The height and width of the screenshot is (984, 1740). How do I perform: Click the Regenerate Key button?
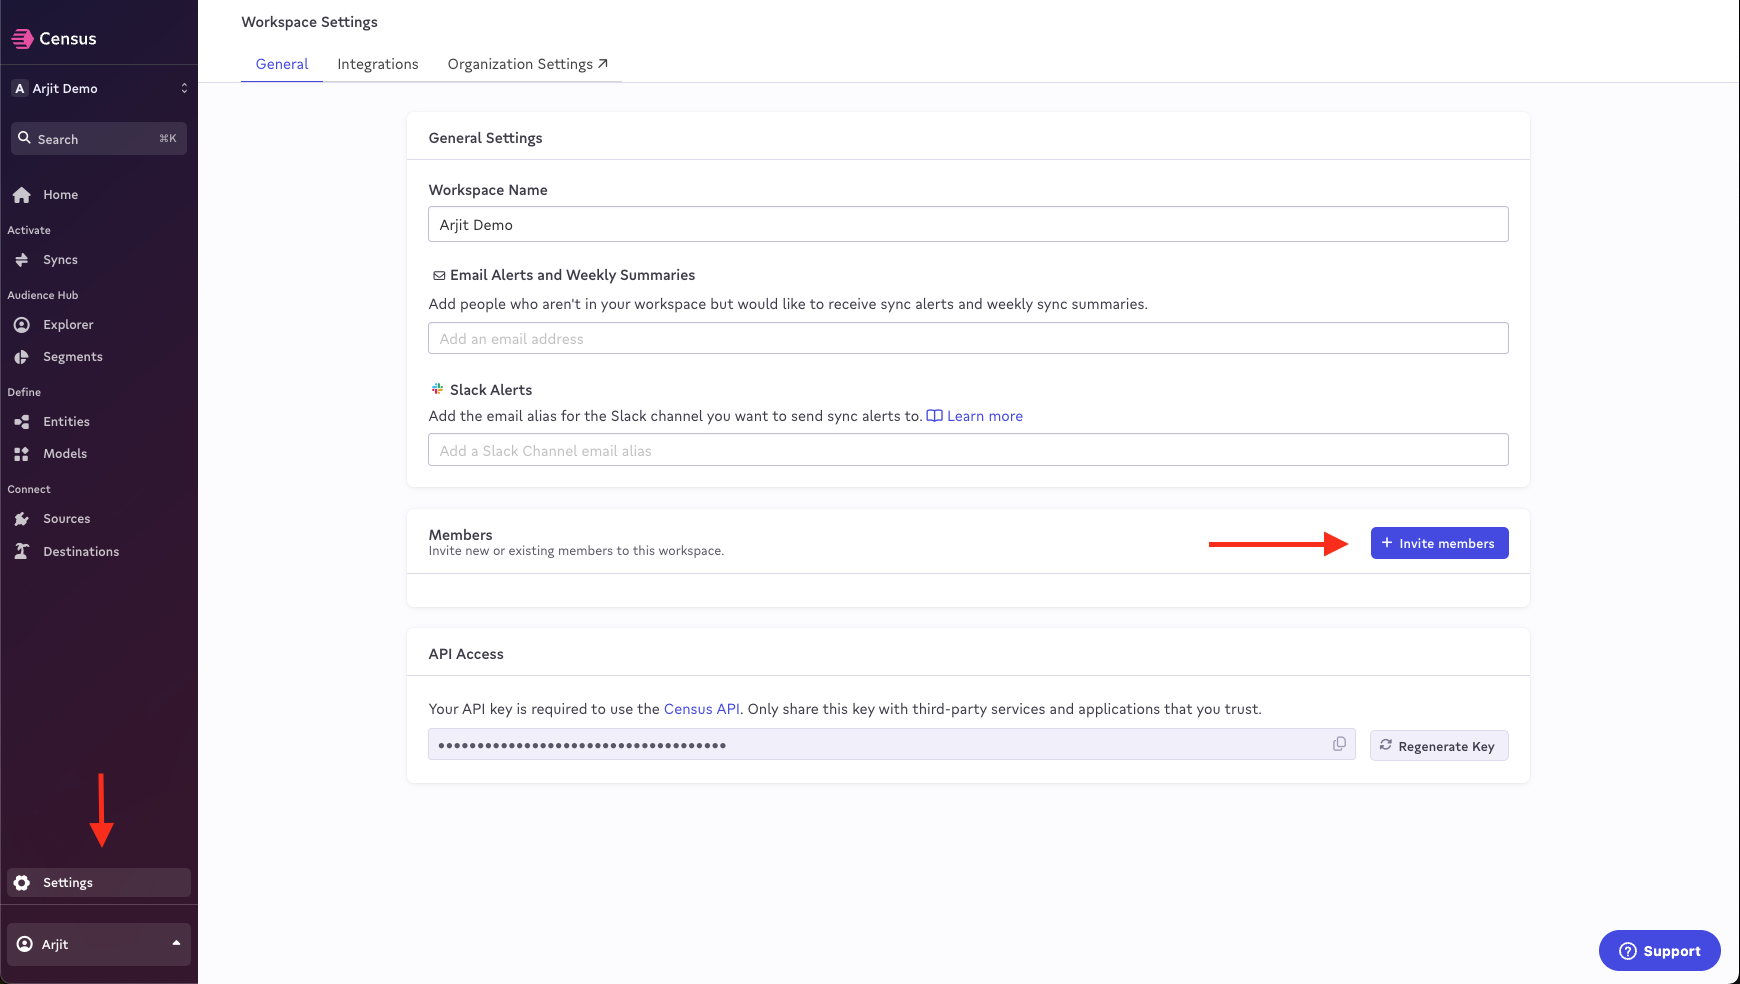1438,746
